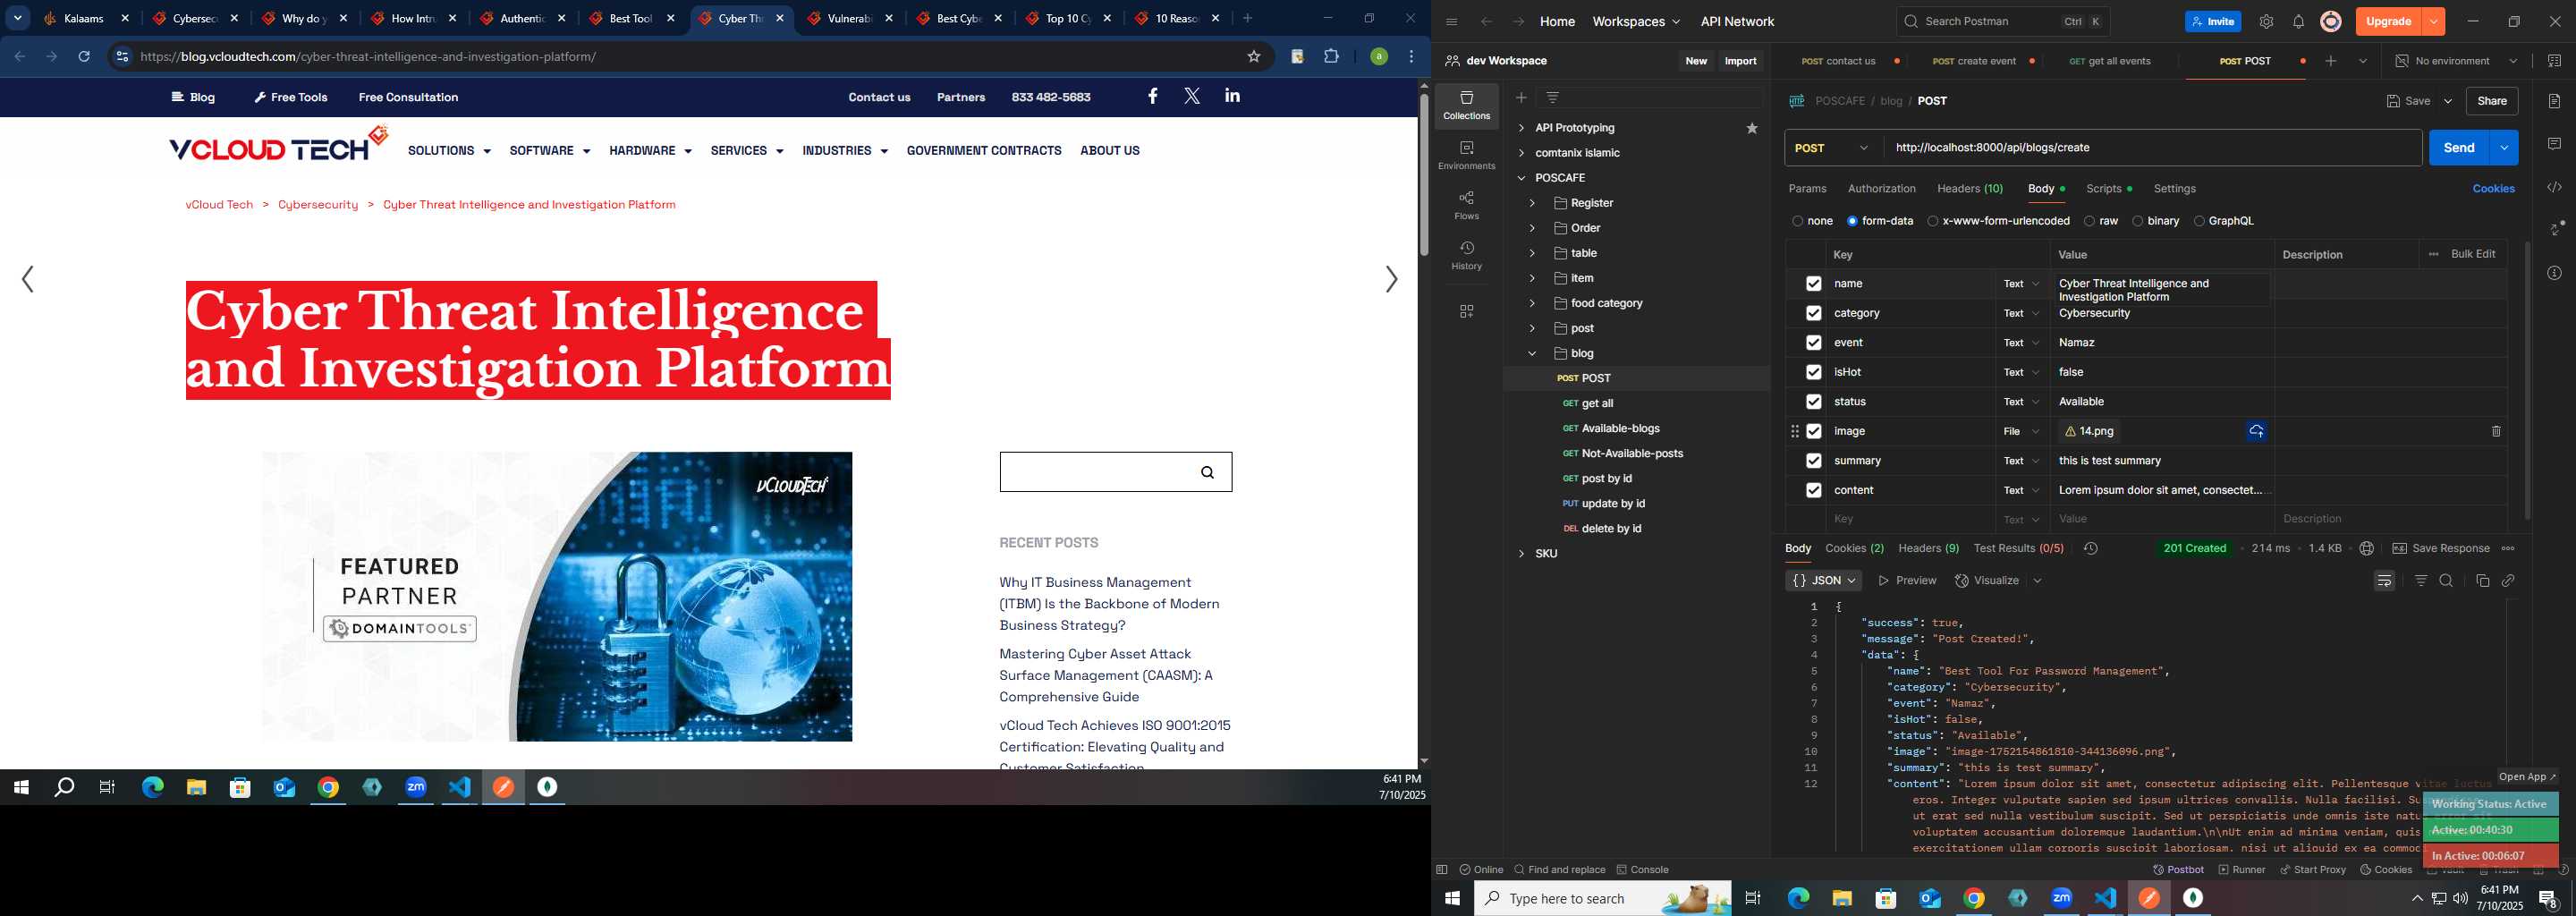Click the filter response icon
Screen dimensions: 2576x916
2420,581
